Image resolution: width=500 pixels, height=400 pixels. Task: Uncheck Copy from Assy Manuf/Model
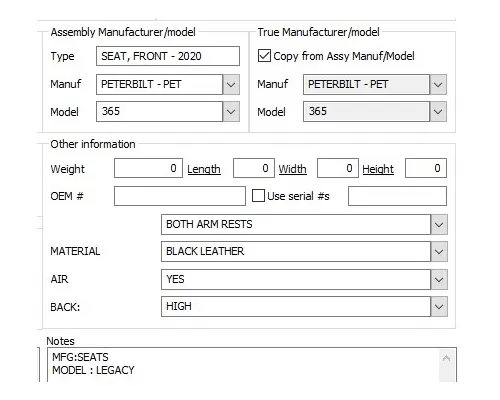point(264,56)
